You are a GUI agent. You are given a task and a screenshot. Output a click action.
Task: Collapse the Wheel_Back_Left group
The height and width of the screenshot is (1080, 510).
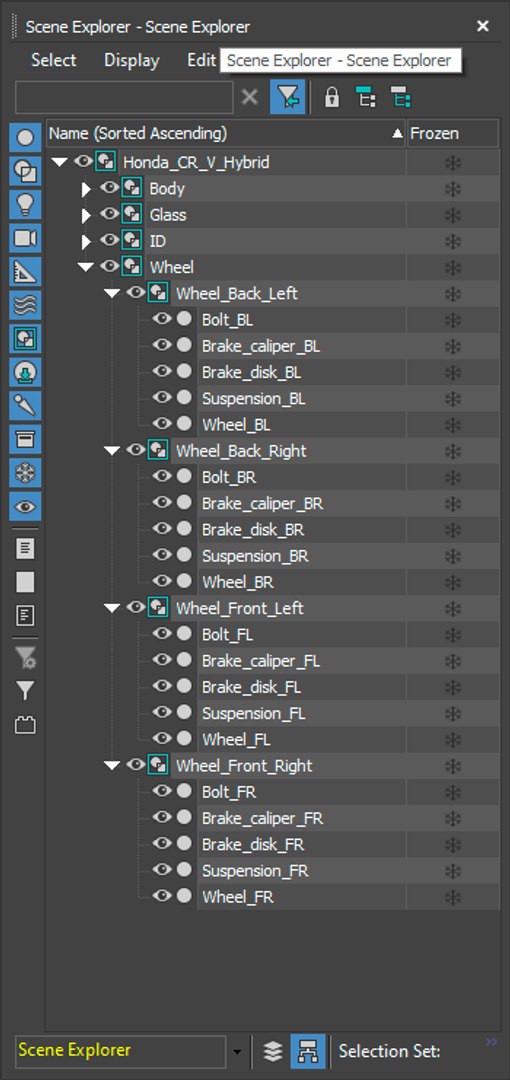(112, 293)
